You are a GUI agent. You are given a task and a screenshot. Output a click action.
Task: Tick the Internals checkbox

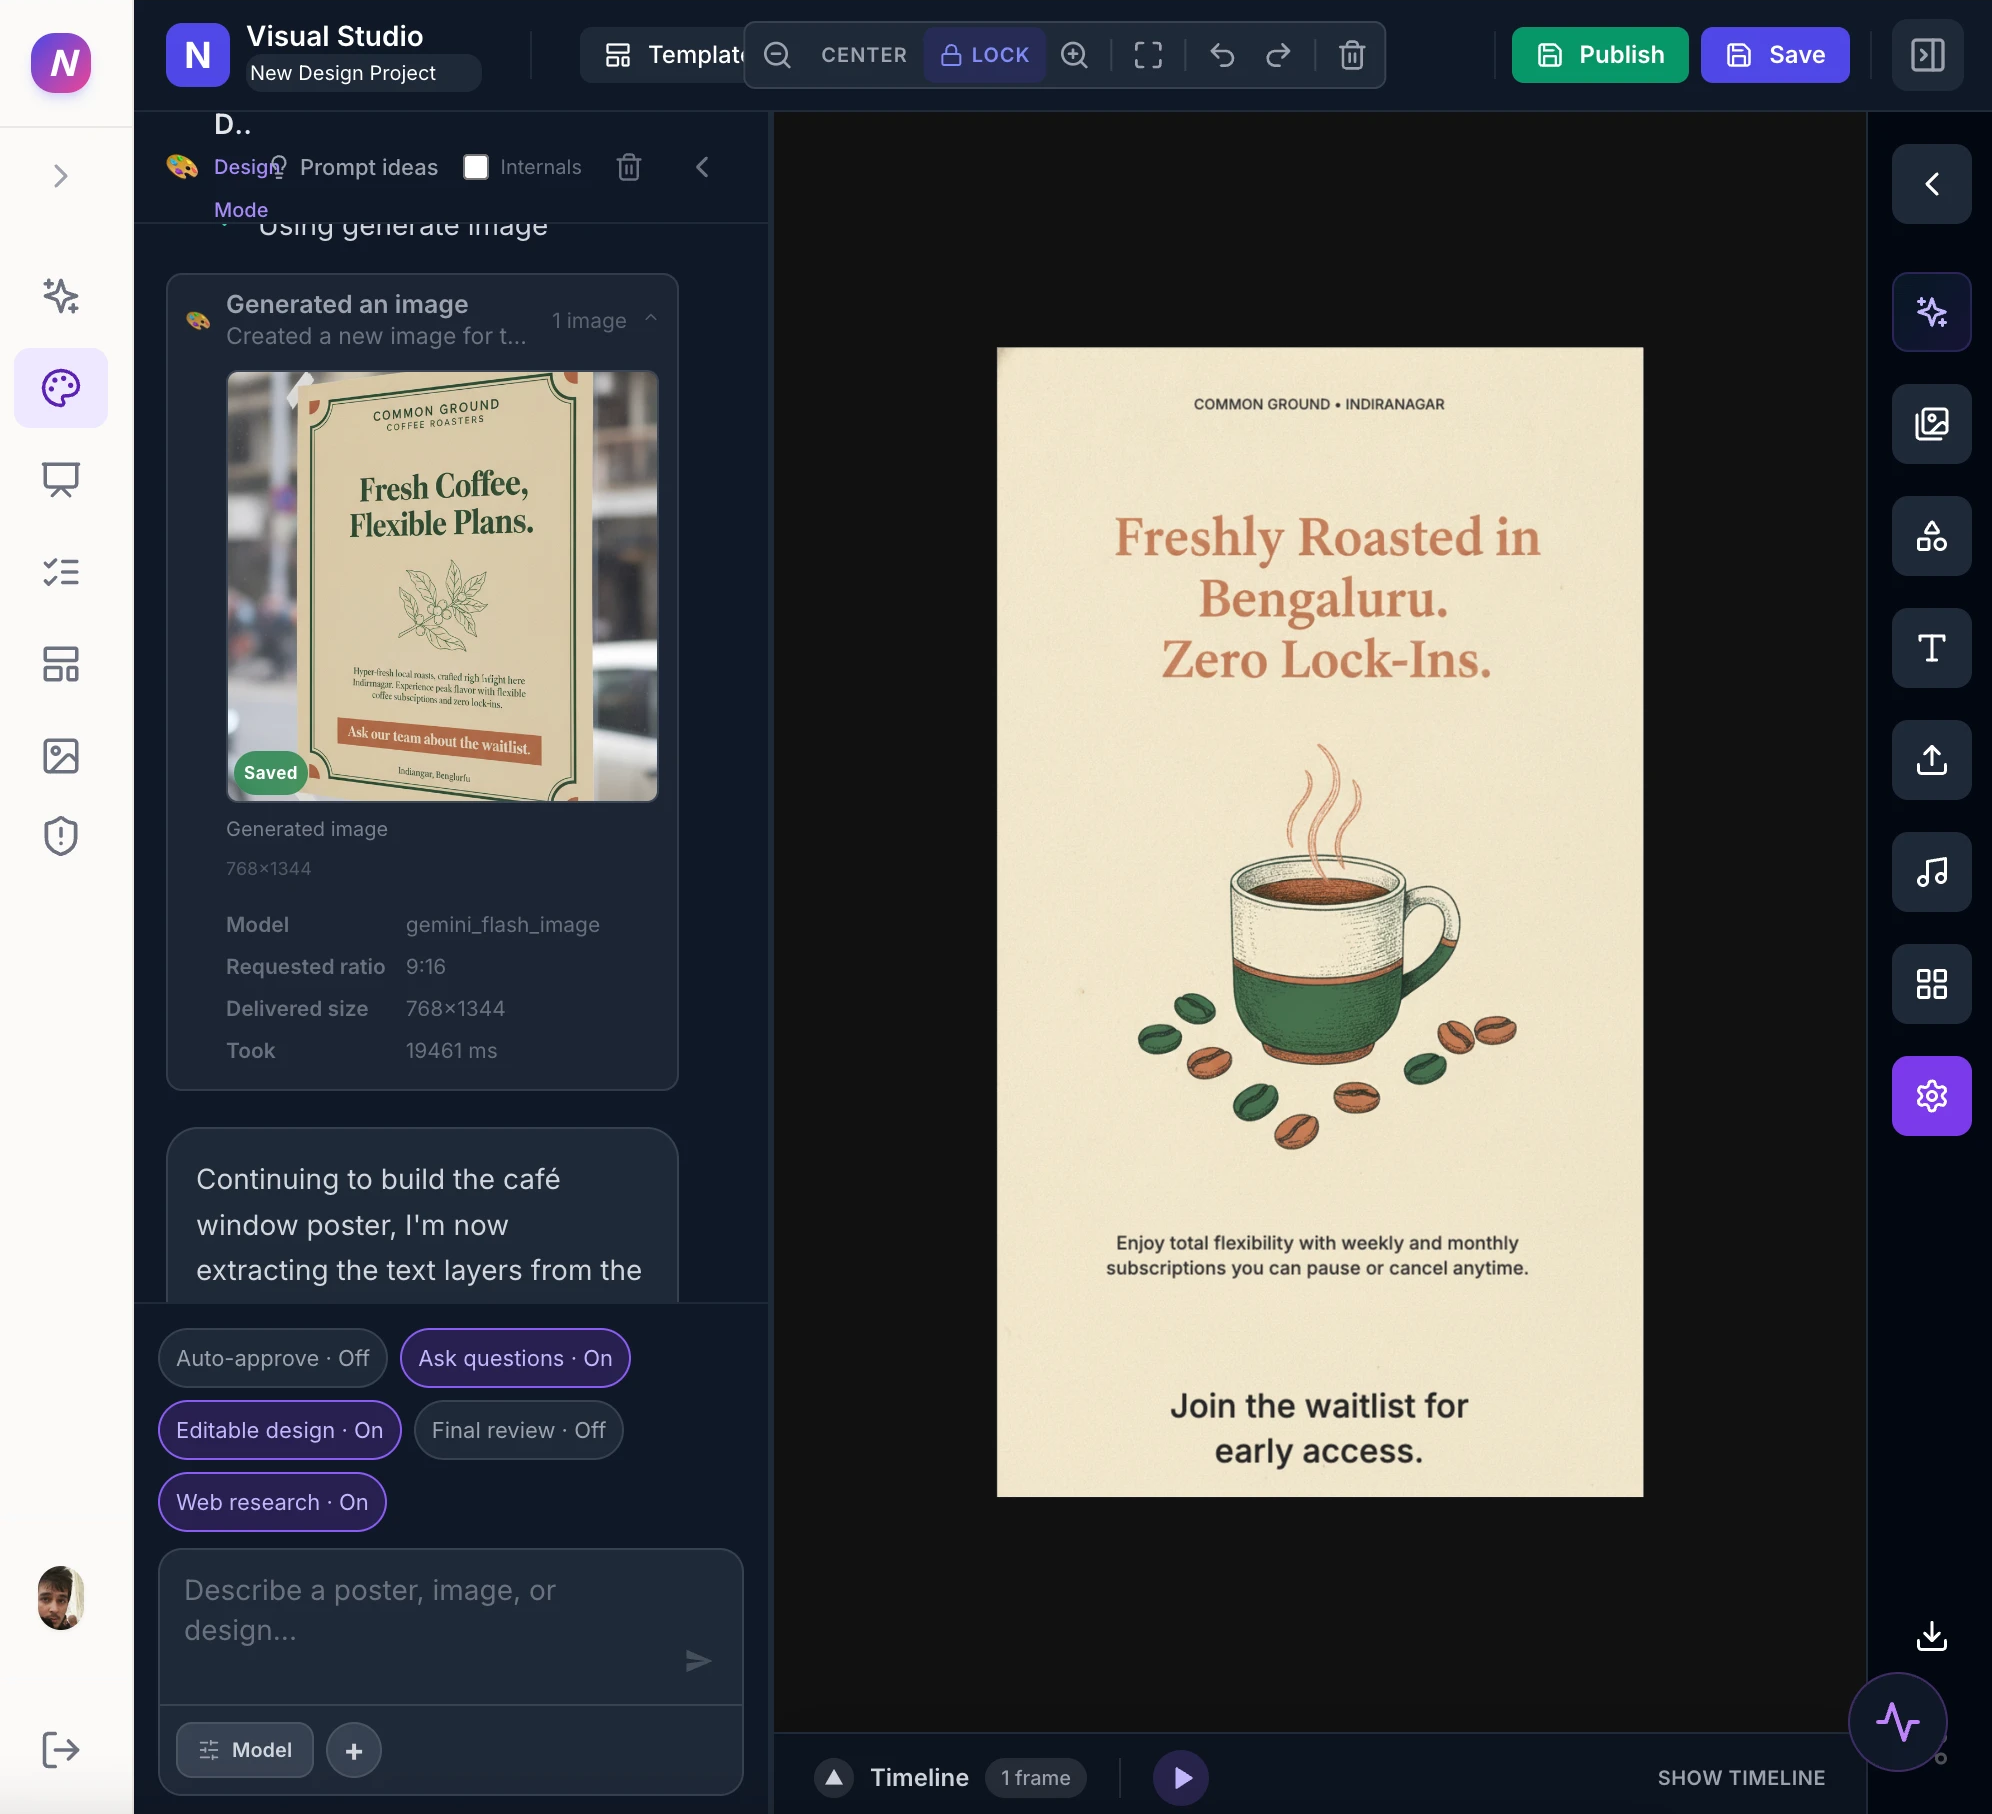(x=476, y=167)
